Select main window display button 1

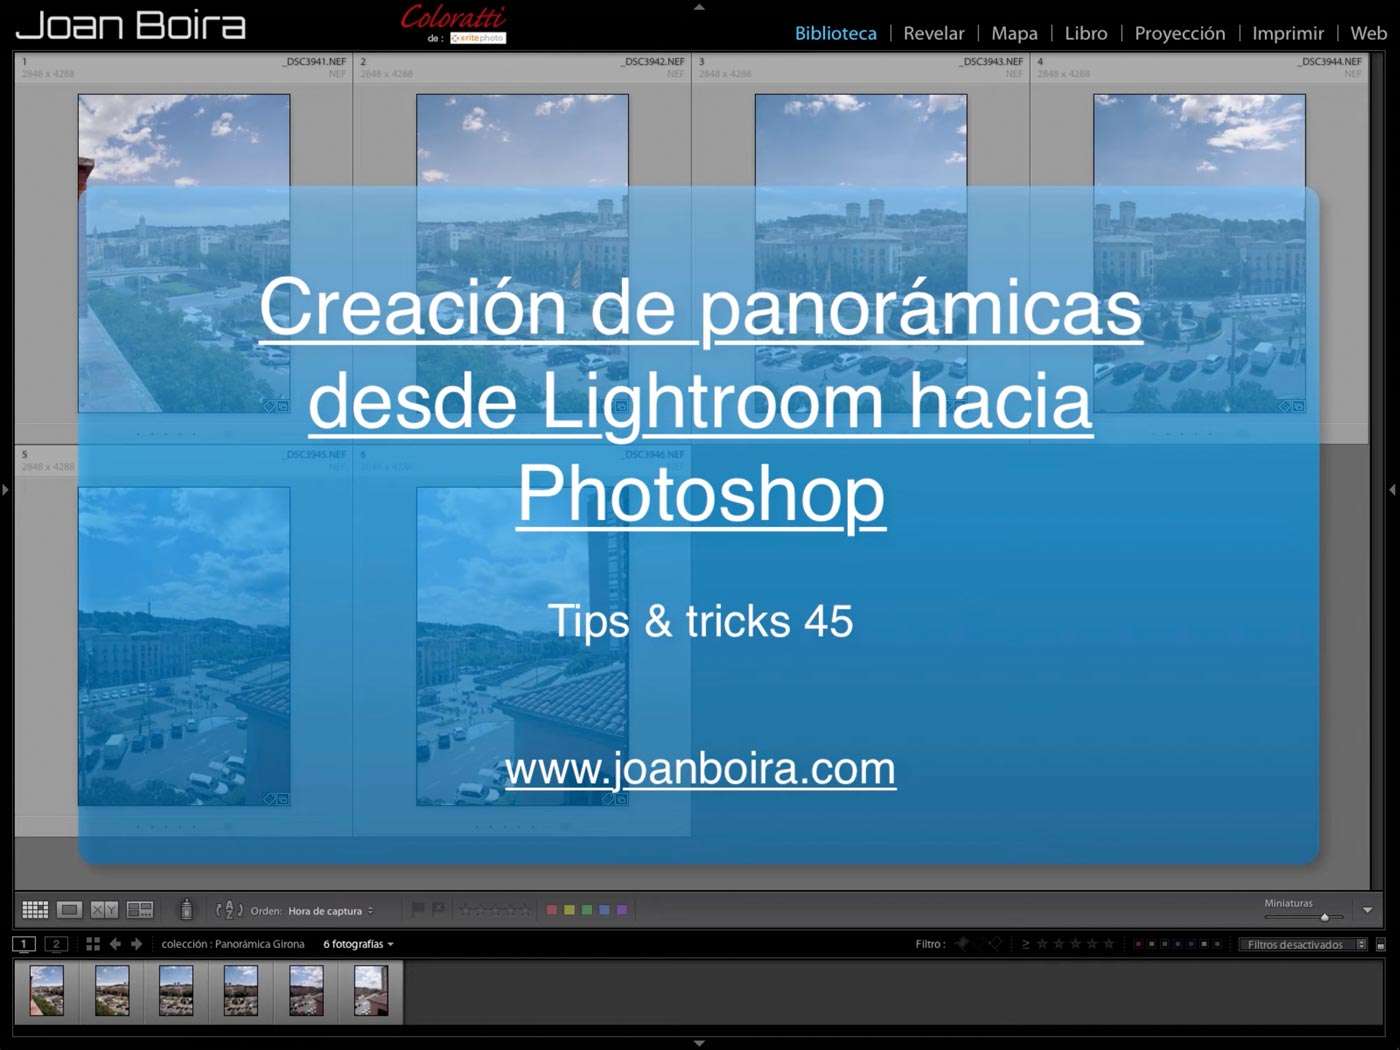click(x=24, y=944)
